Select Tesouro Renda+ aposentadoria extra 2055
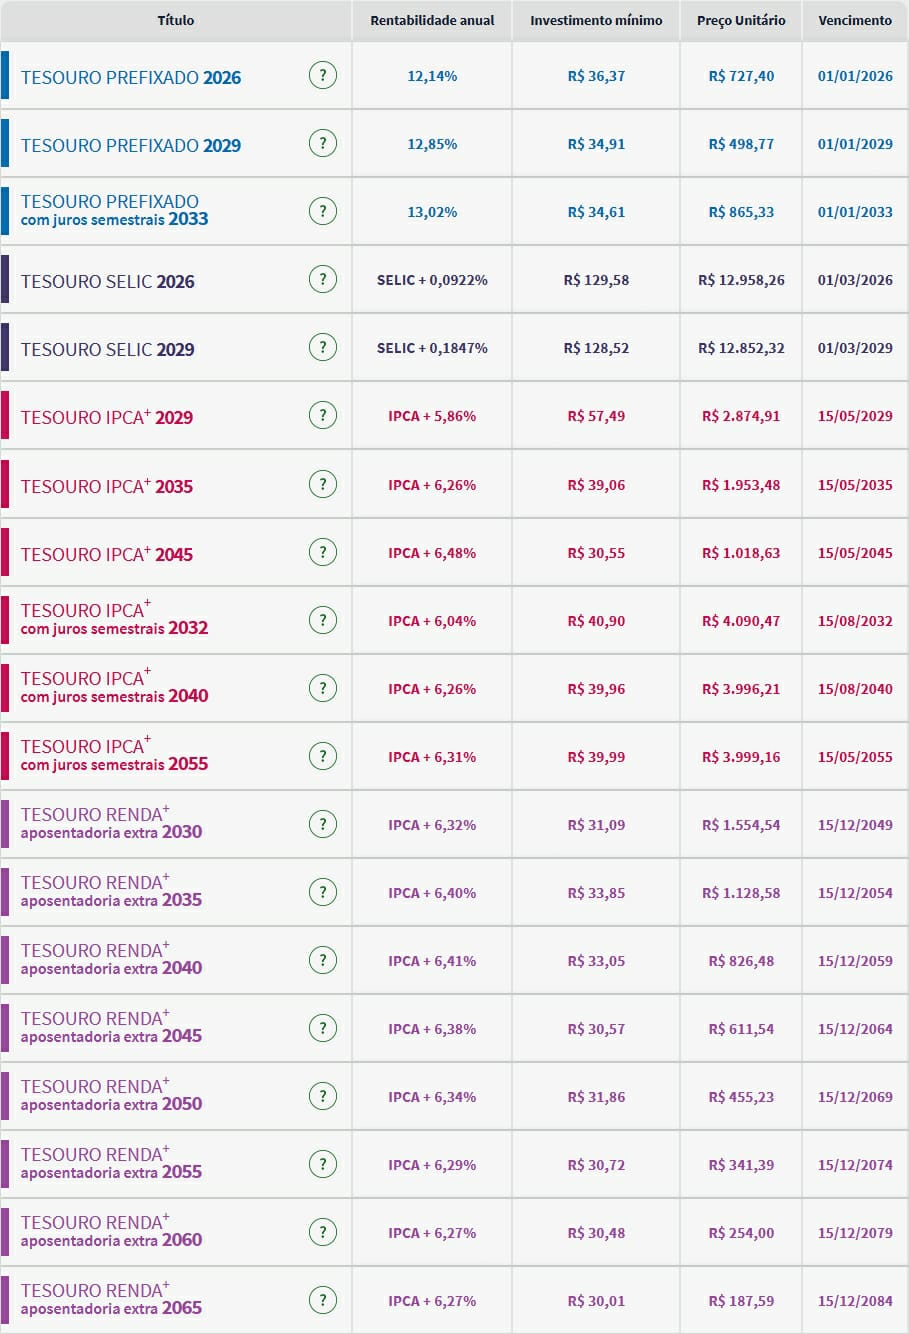909x1334 pixels. (112, 1162)
